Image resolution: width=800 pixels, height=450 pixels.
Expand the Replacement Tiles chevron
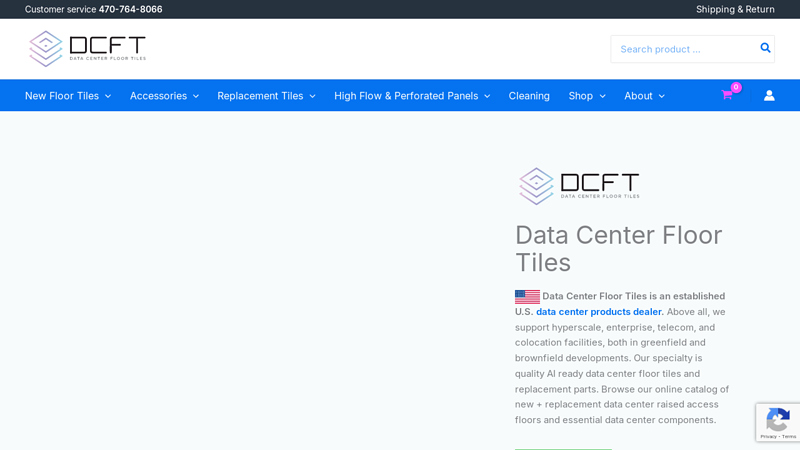tap(312, 96)
